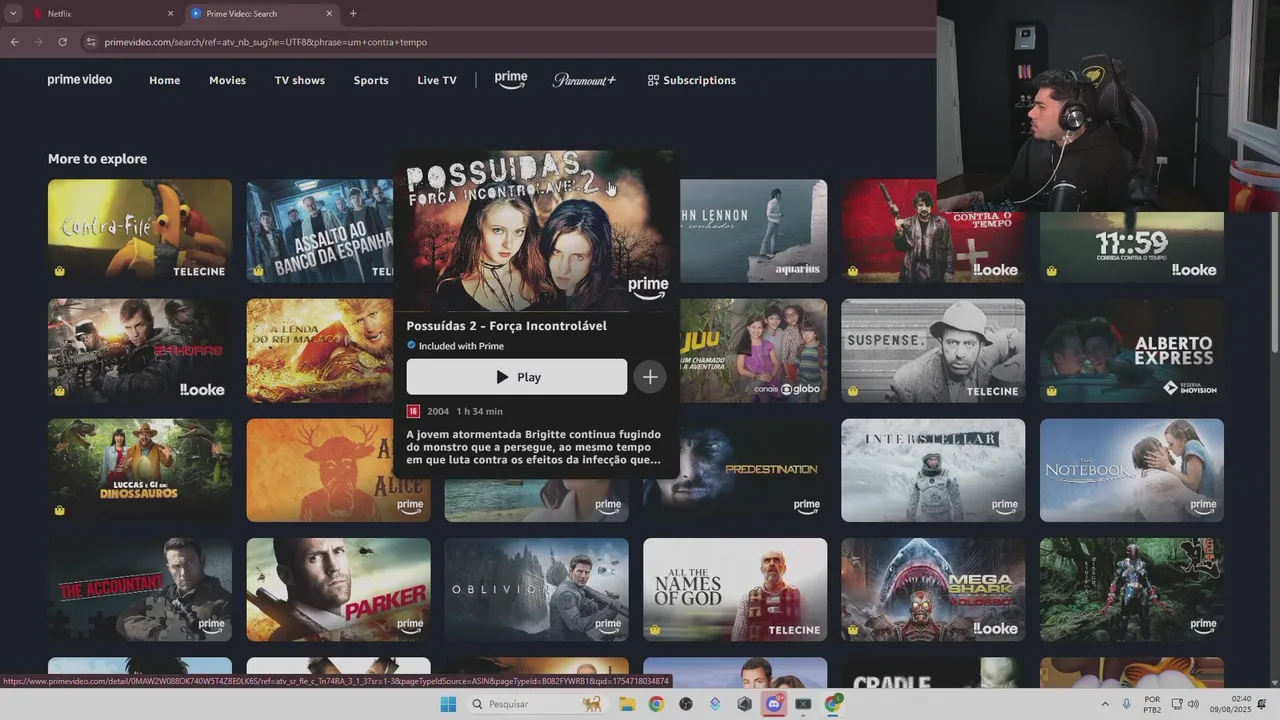The width and height of the screenshot is (1280, 720).
Task: Add Possuídas 2 to watchlist with plus
Action: 650,377
